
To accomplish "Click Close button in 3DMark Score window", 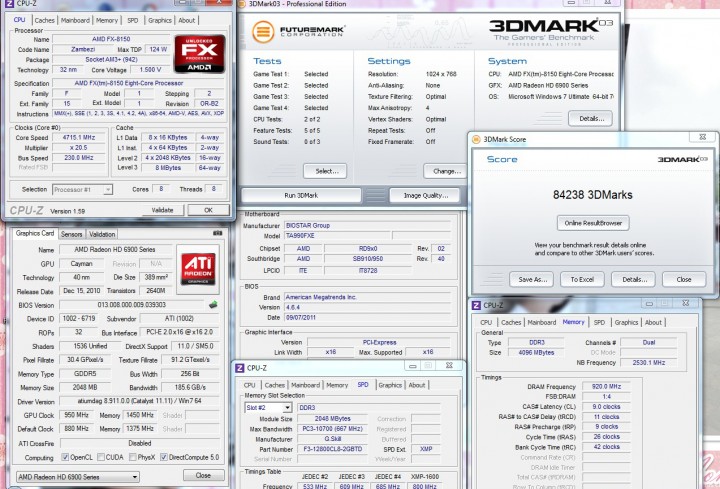I will point(684,279).
